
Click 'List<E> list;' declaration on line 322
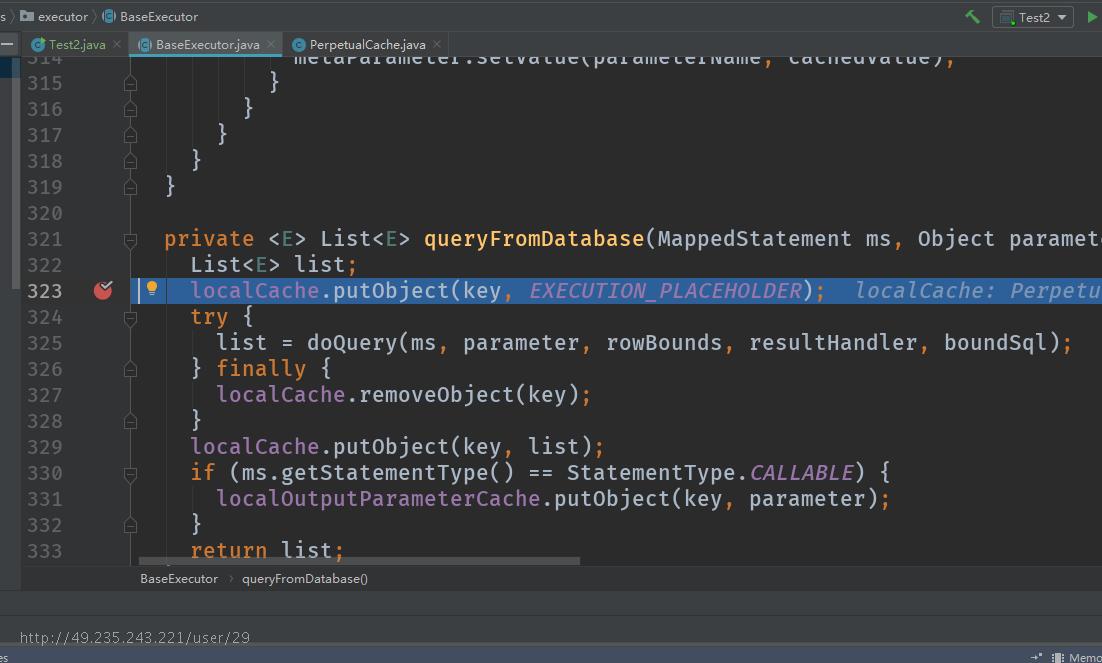(x=273, y=264)
